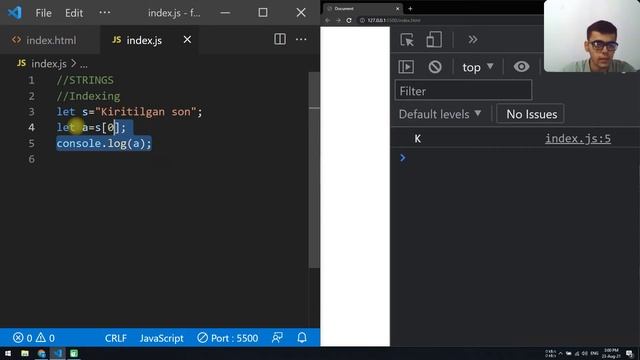
Task: Show hidden system tray icons
Action: [x=560, y=353]
